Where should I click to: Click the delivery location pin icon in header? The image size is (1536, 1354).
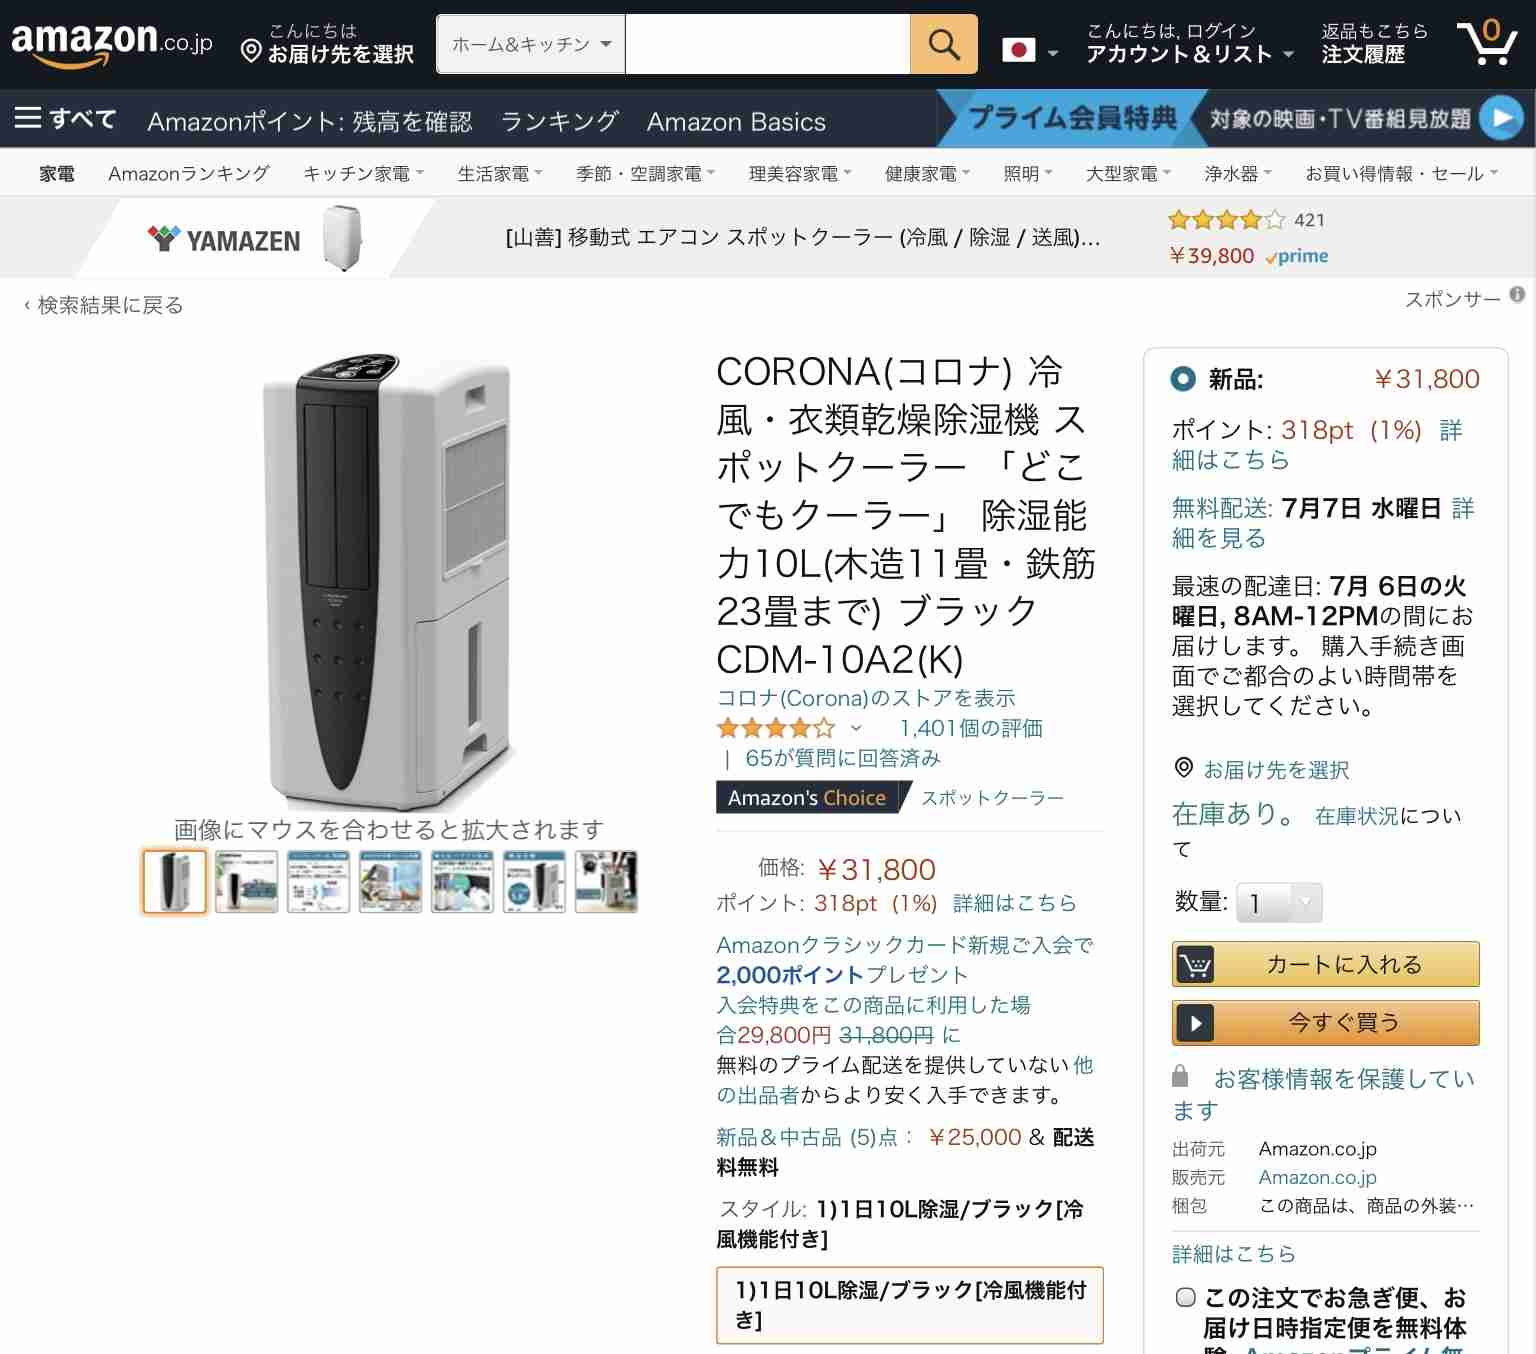pyautogui.click(x=251, y=51)
